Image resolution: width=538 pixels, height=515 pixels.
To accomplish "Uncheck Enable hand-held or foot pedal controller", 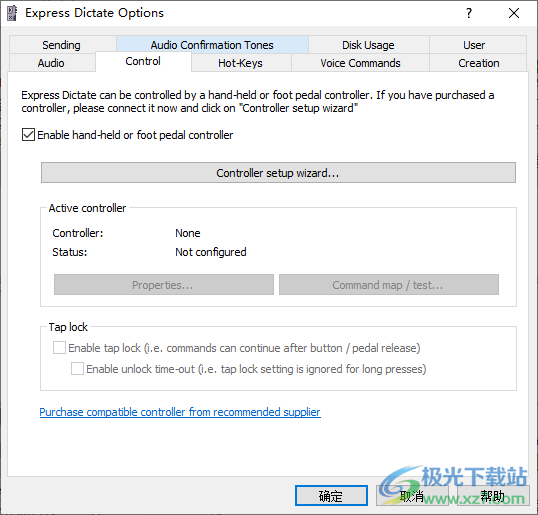I will (28, 135).
